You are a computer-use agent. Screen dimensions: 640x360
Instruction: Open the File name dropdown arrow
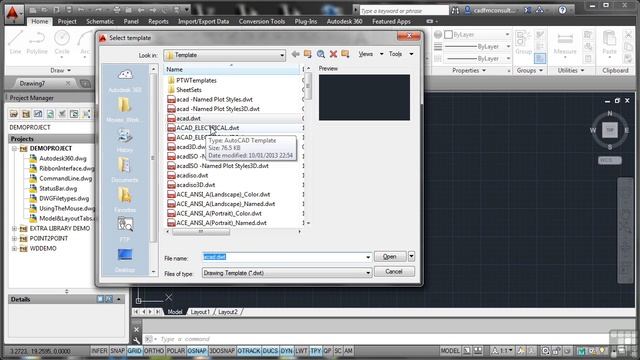(368, 257)
